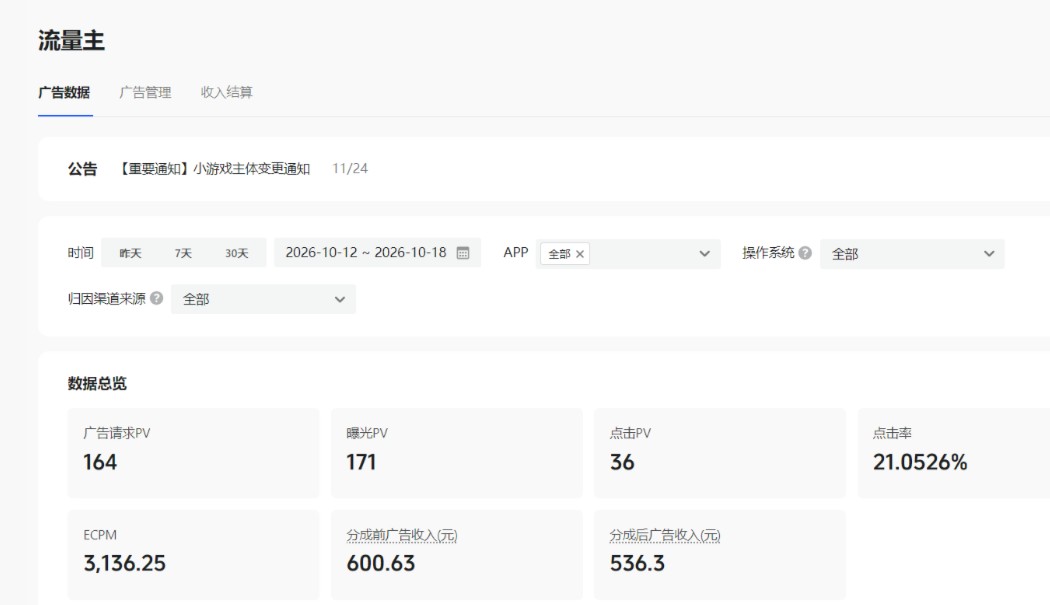The height and width of the screenshot is (605, 1050).
Task: Switch to the 广告管理 tab
Action: tap(145, 92)
